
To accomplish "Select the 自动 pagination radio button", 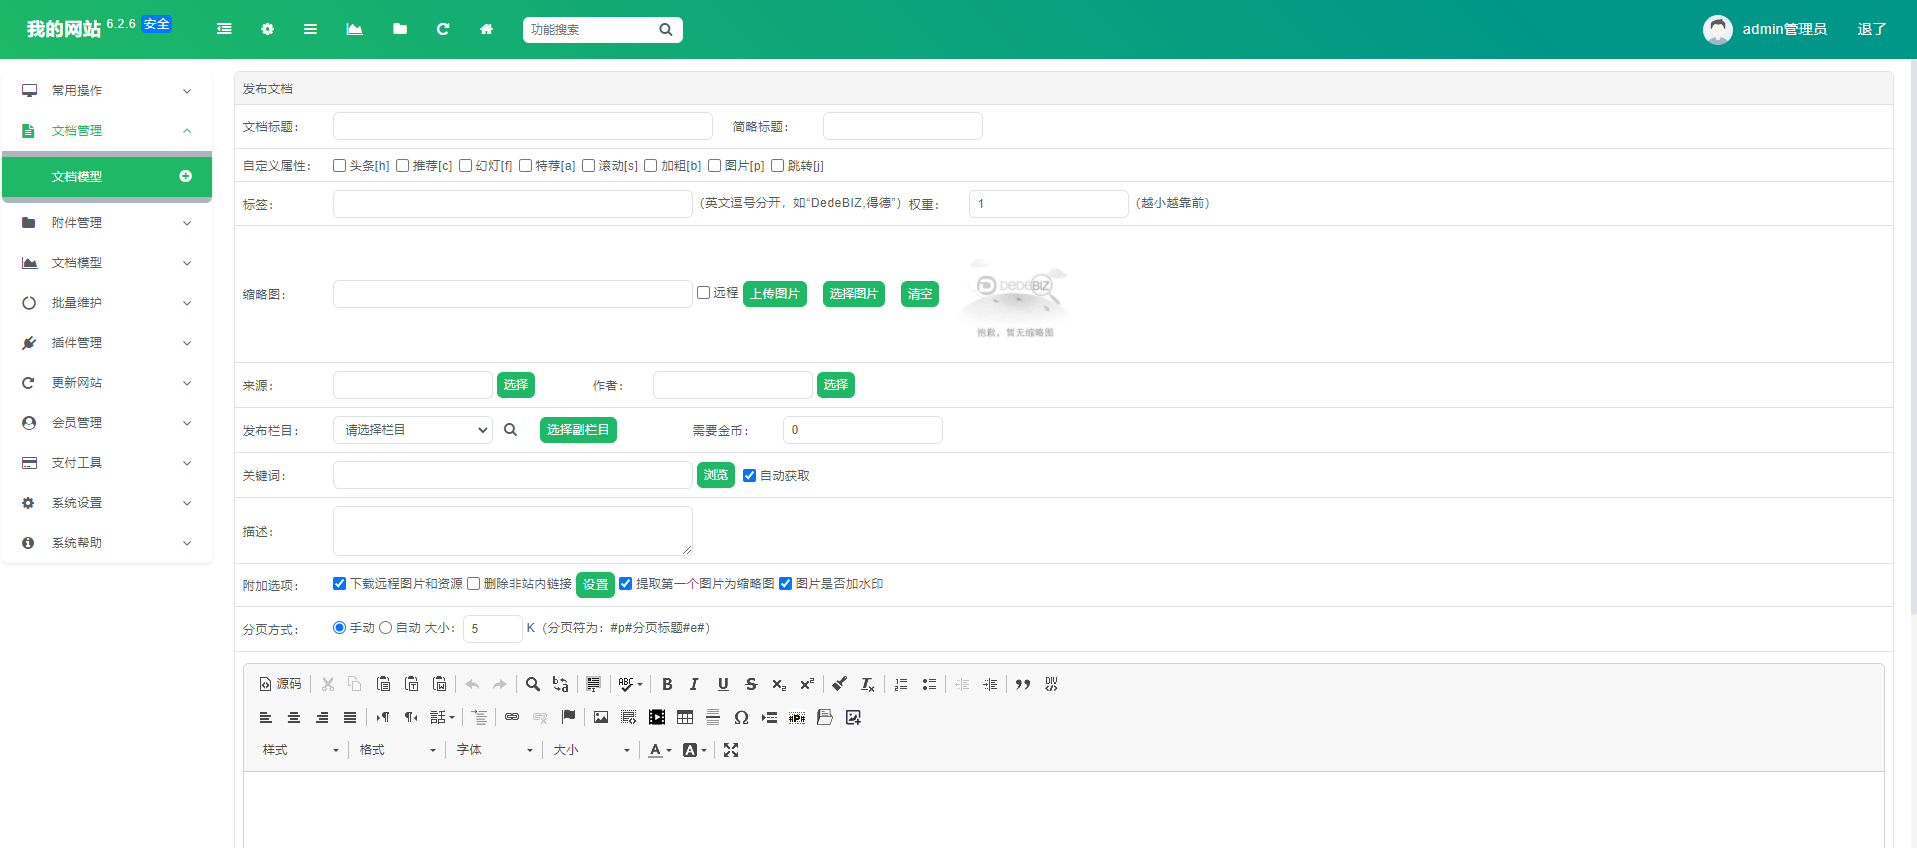I will [x=385, y=628].
